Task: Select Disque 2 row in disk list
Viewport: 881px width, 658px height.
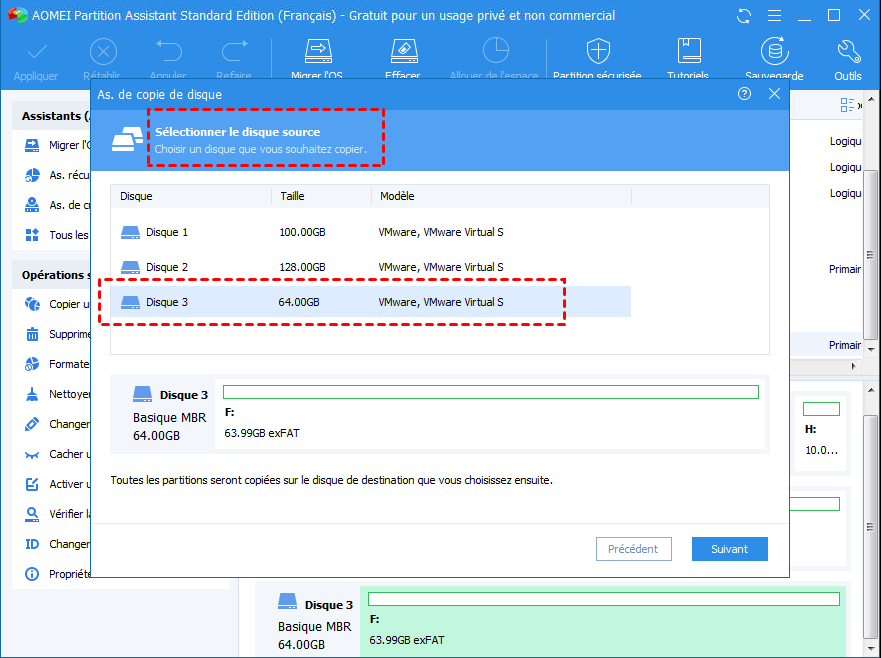Action: 371,267
